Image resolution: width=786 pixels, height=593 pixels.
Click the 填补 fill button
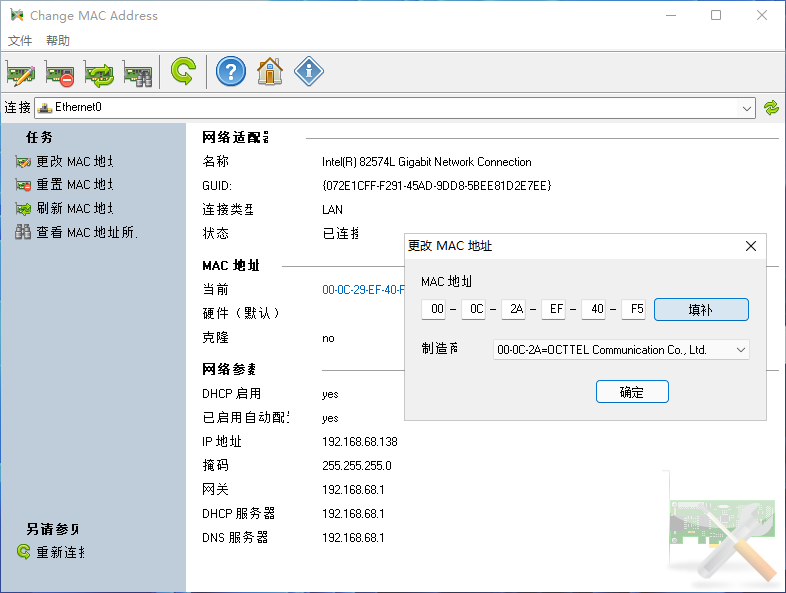click(x=701, y=310)
